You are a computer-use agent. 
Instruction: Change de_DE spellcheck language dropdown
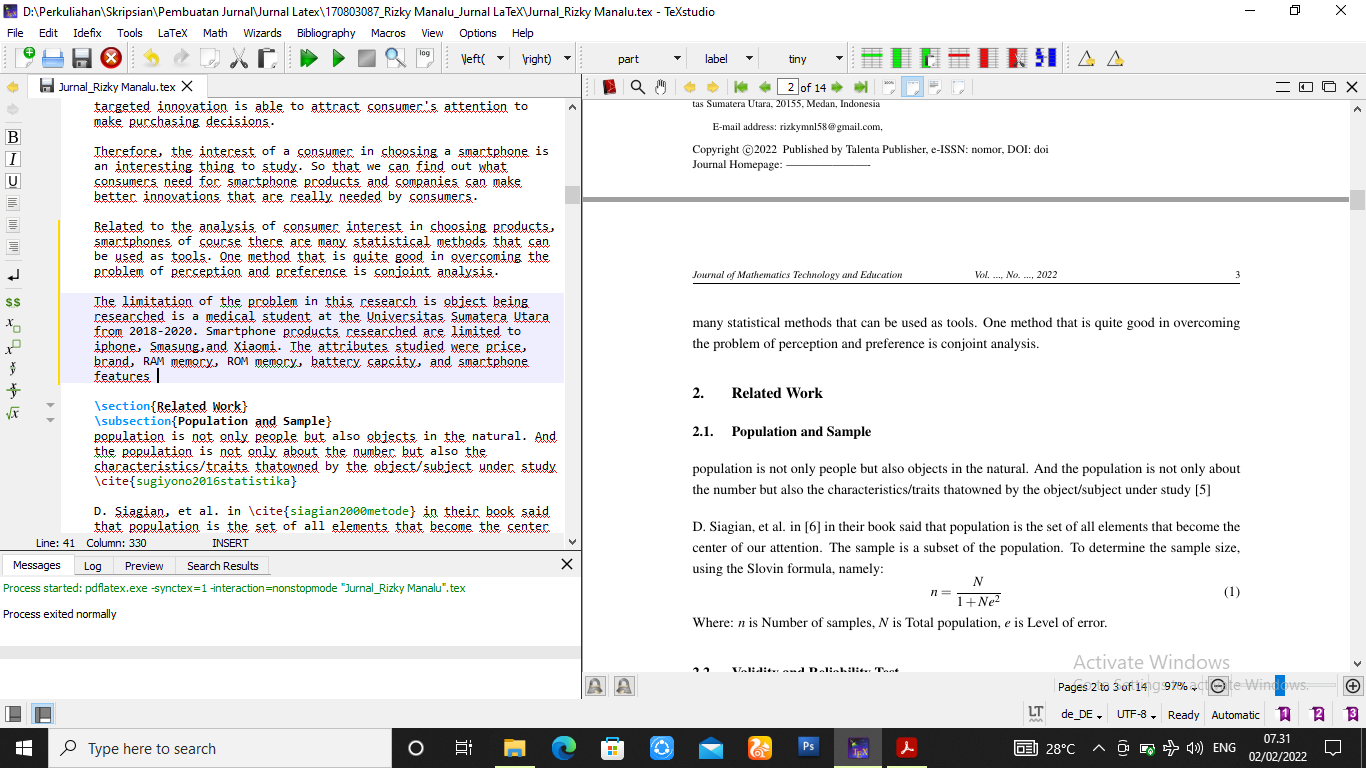click(1081, 714)
